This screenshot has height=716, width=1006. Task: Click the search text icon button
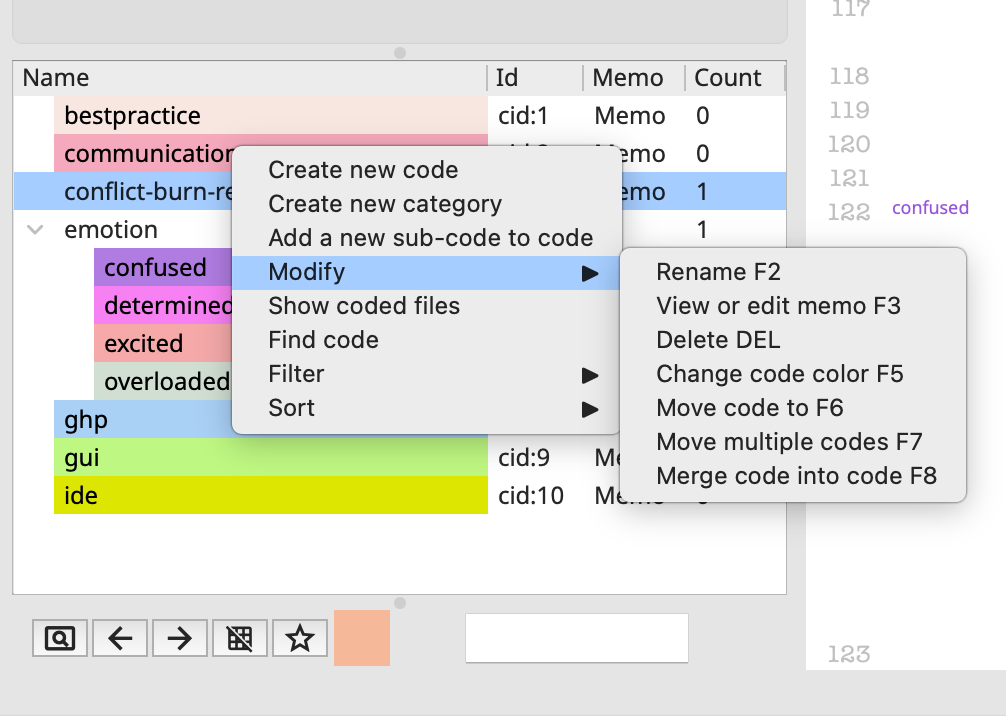(60, 638)
